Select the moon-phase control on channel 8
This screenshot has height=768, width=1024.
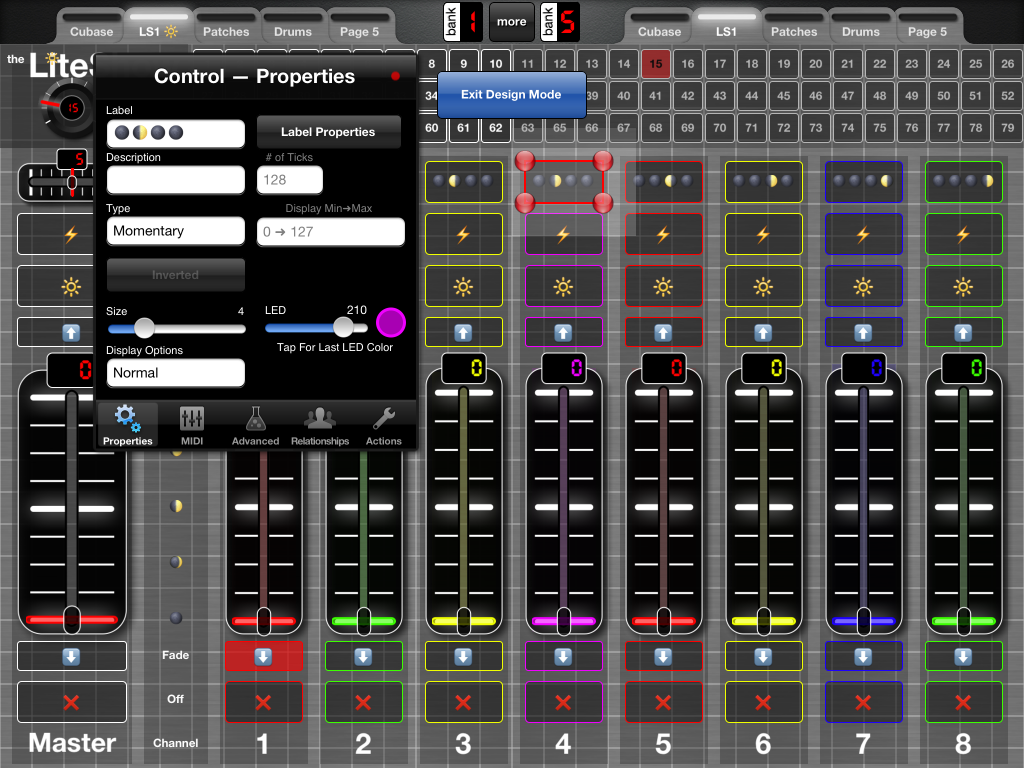[x=963, y=182]
